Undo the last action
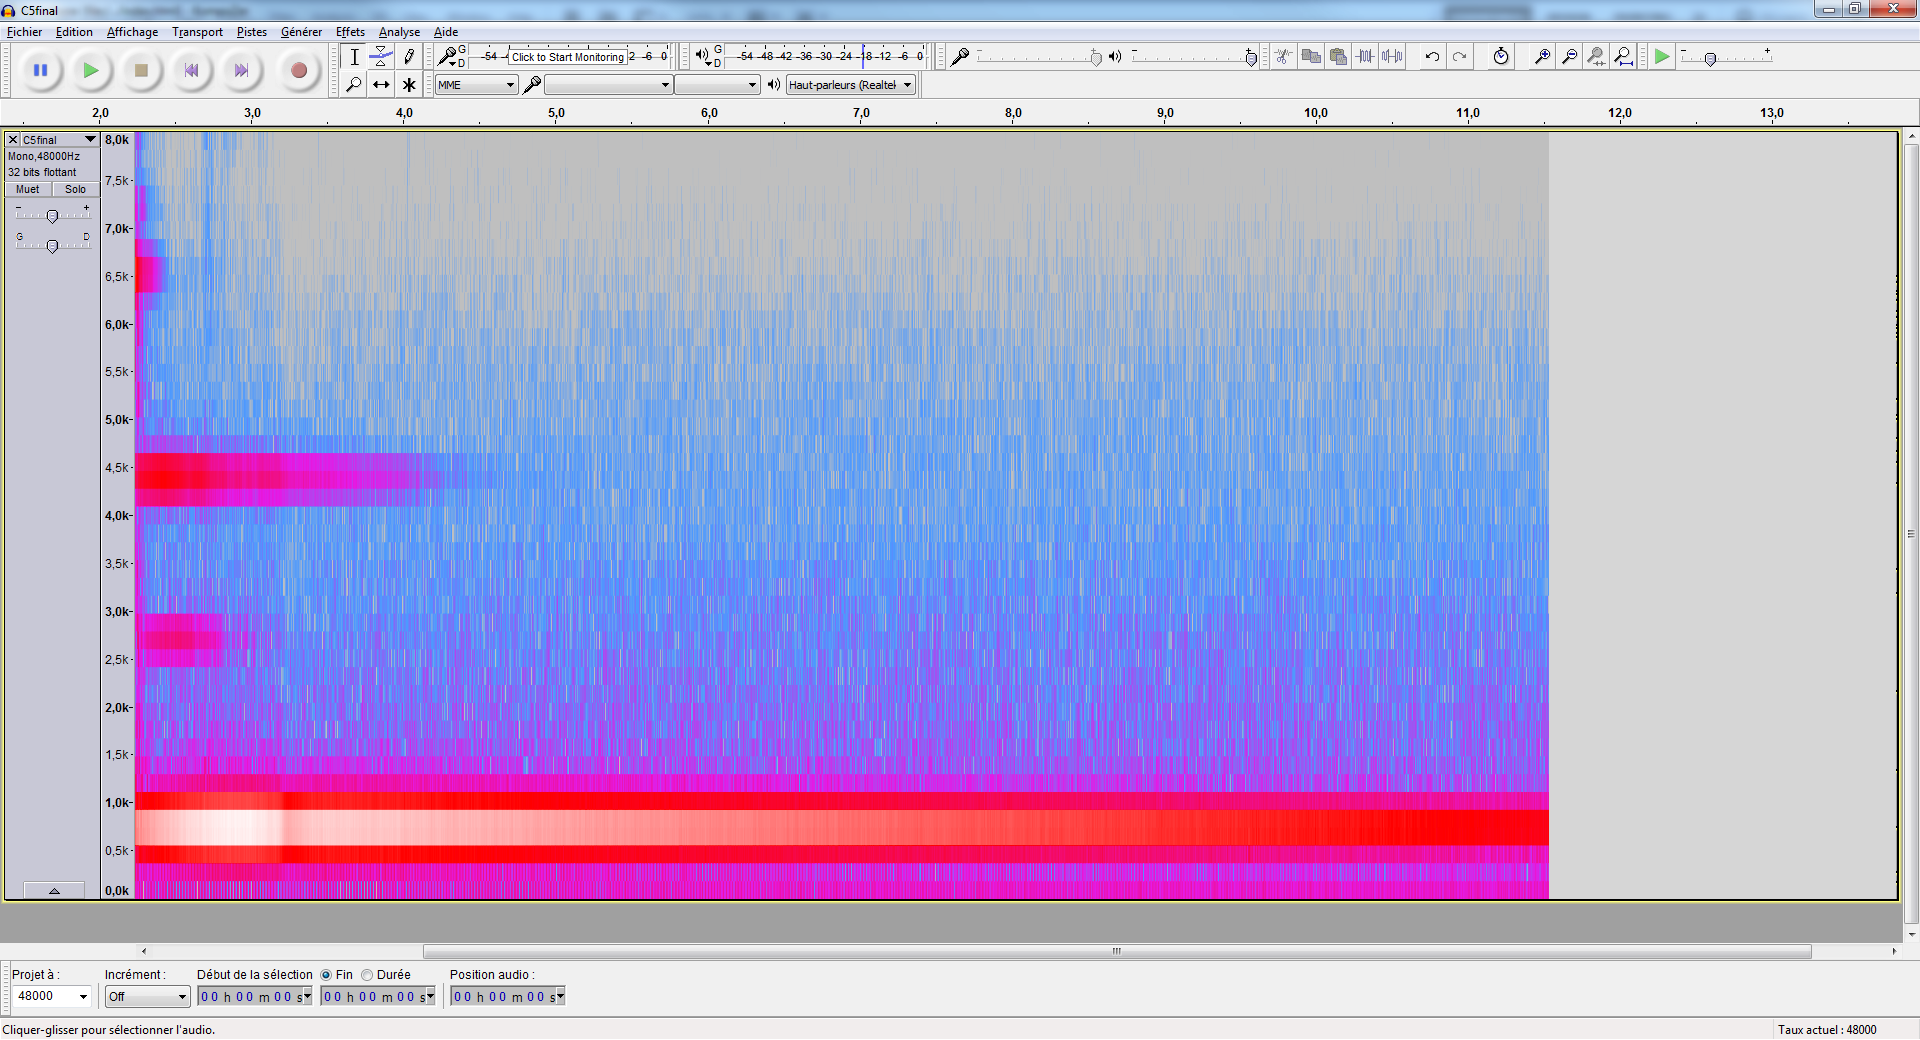This screenshot has width=1920, height=1040. 1432,57
